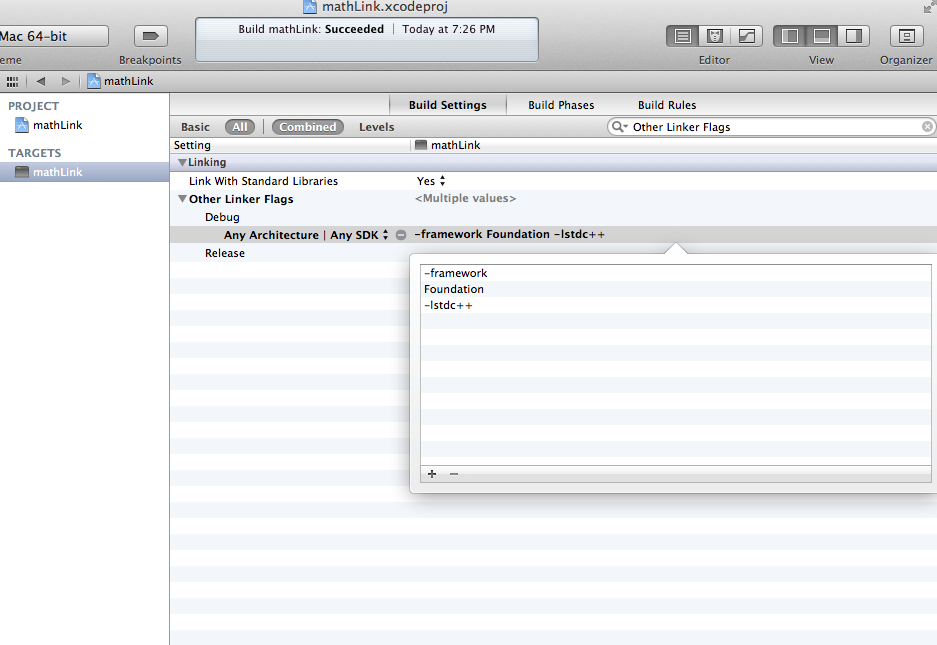Click the Mac 64-bit scheme selector
This screenshot has width=937, height=645.
tap(53, 36)
